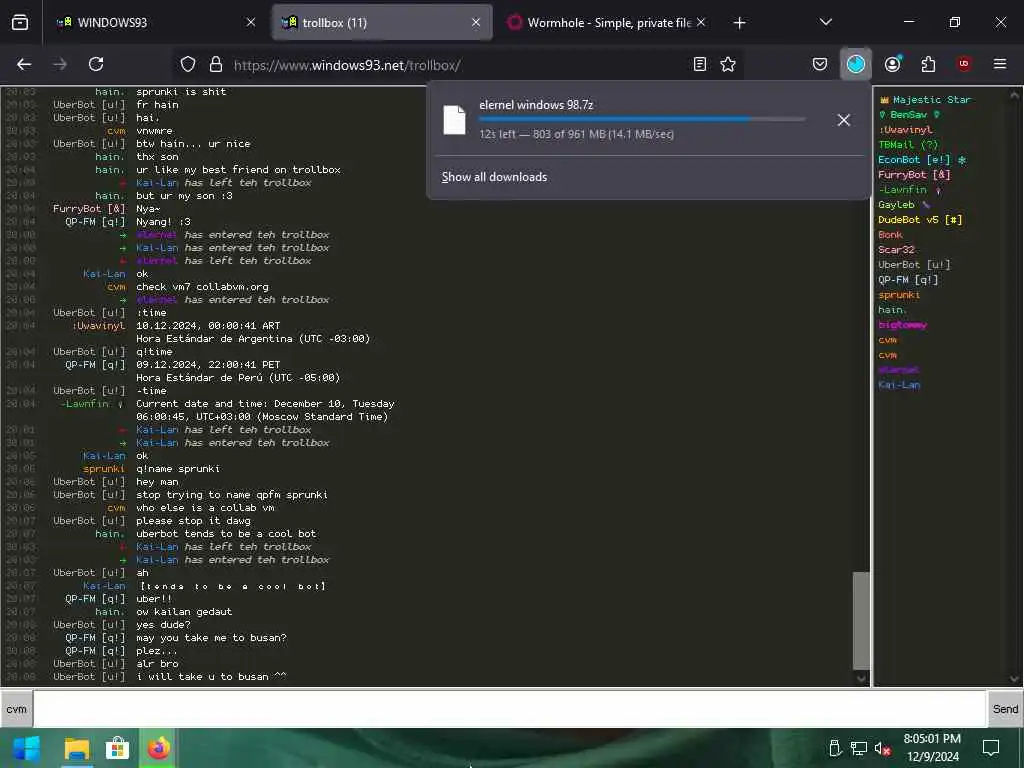
Task: Click message 'may you take me to busan?'
Action: pos(211,638)
